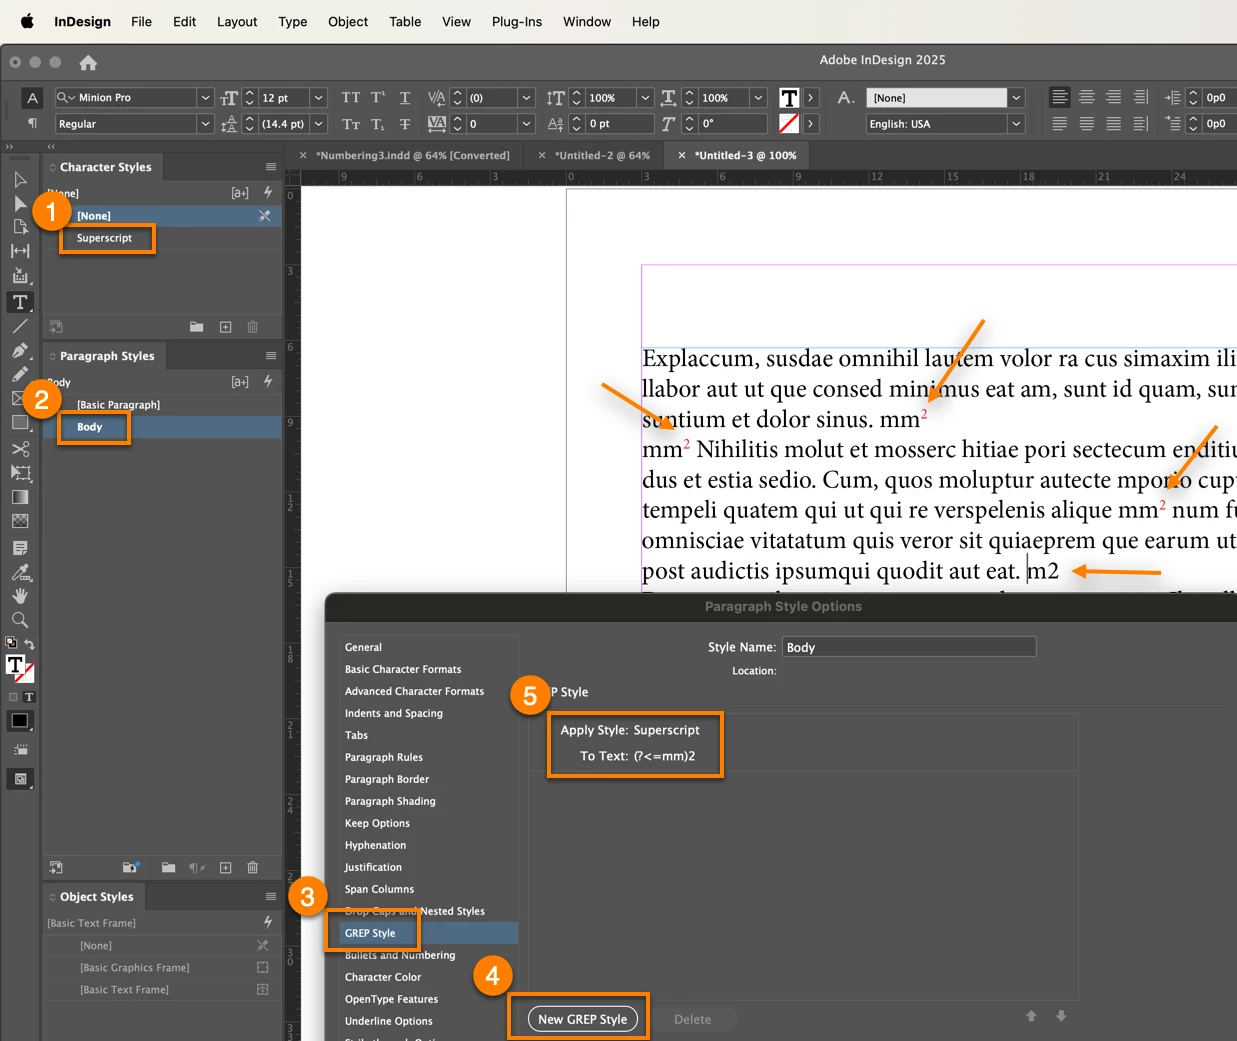Create new character style with plus icon

click(225, 327)
